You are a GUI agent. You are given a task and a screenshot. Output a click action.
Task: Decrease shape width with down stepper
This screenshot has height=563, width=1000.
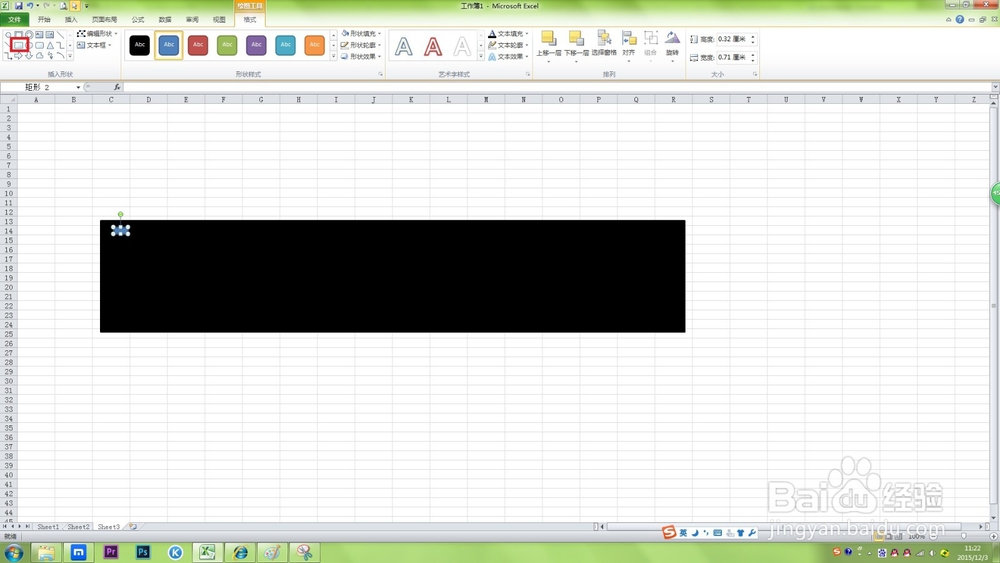tap(753, 60)
